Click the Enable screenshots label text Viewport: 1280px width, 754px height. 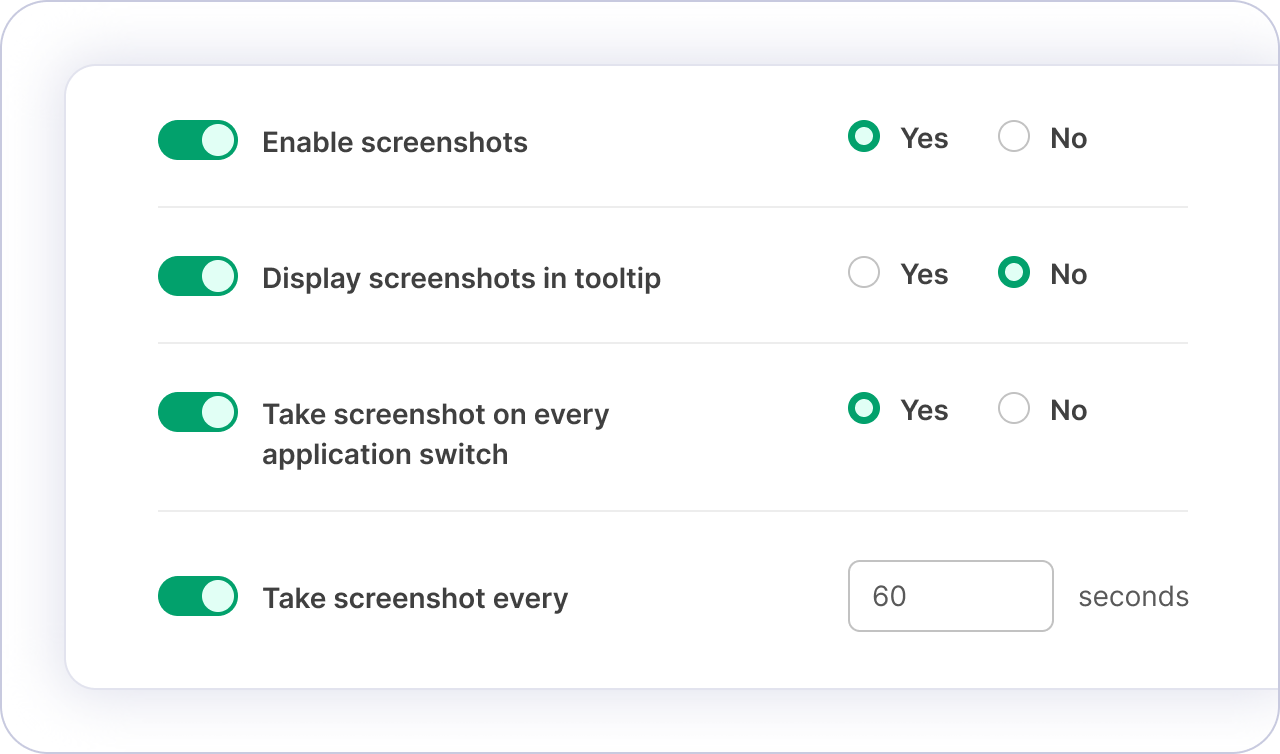[x=395, y=142]
